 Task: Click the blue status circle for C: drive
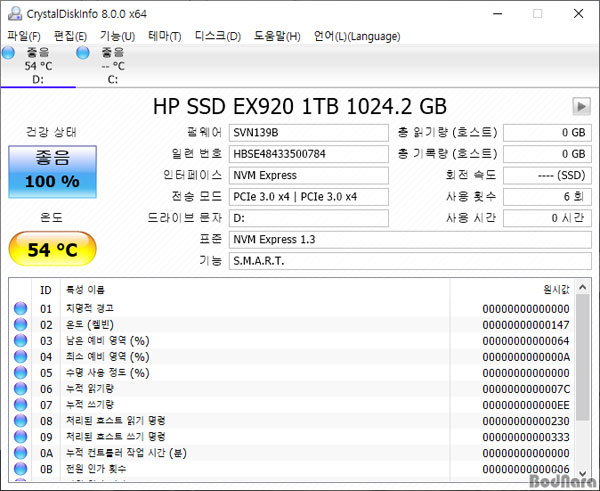(83, 53)
